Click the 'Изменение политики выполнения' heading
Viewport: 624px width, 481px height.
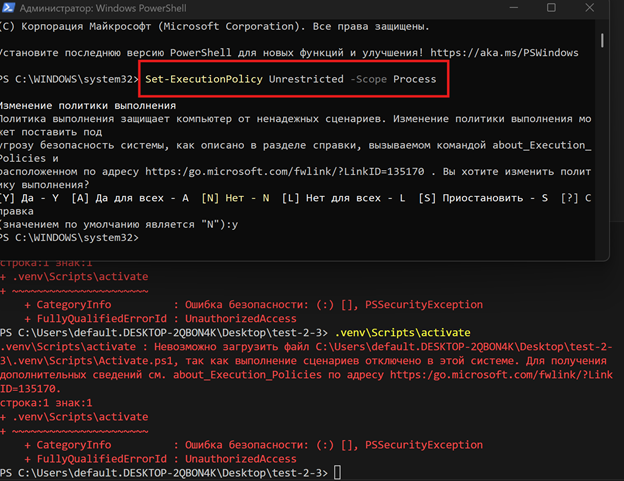(88, 105)
